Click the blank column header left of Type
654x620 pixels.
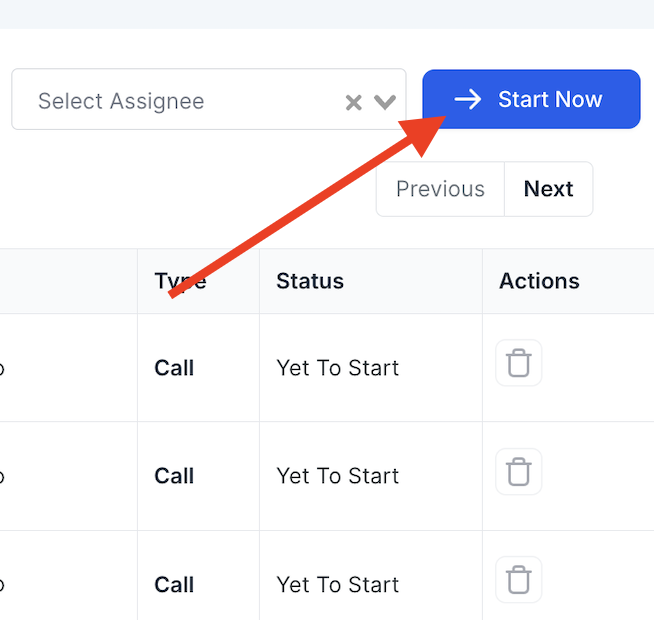68,281
